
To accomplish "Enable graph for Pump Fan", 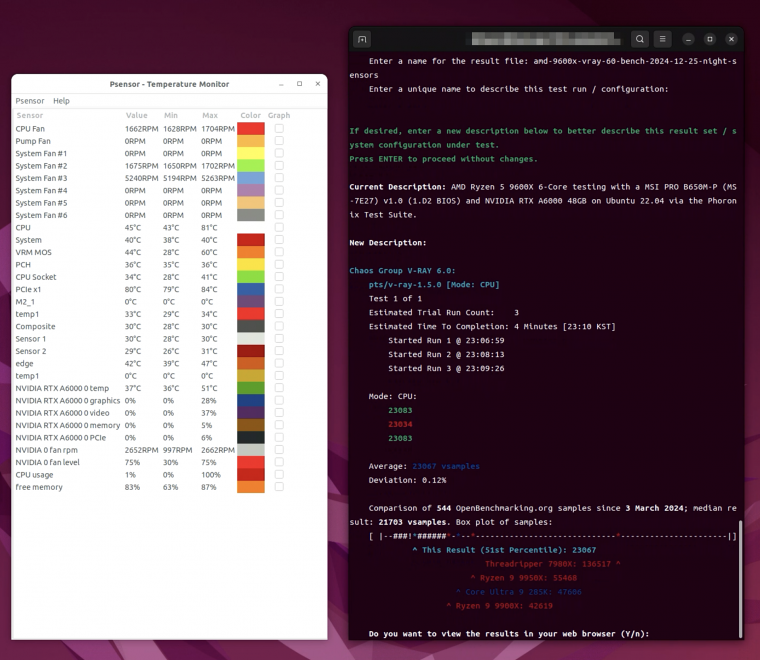I will click(x=279, y=141).
